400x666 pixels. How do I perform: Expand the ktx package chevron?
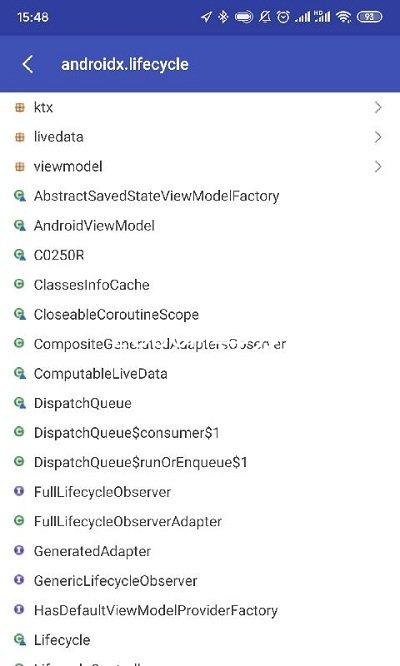[378, 107]
